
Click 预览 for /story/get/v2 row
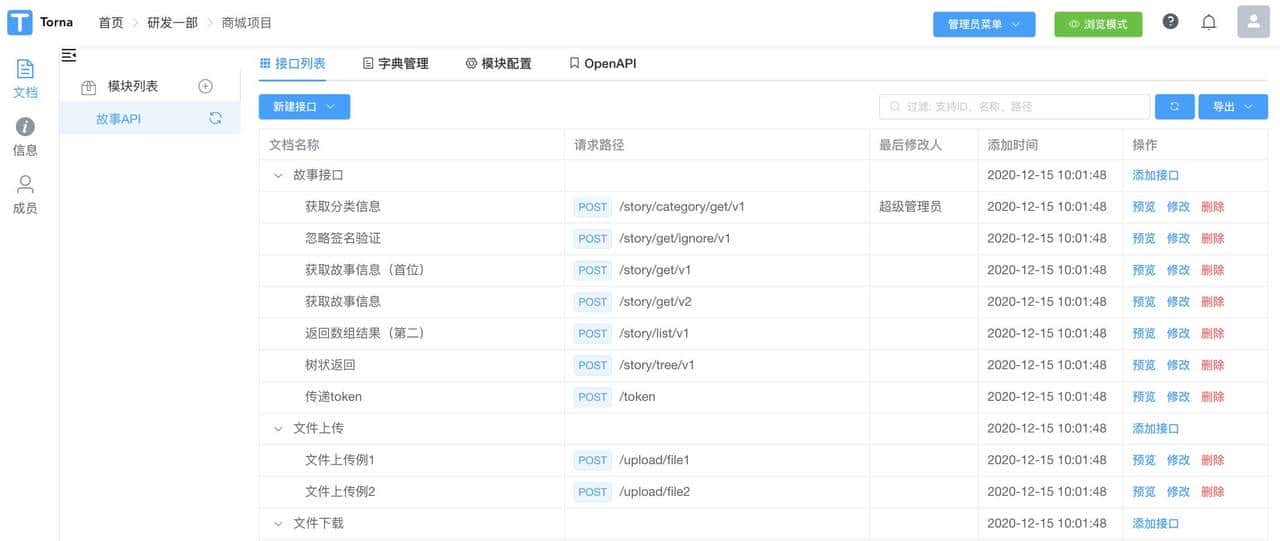pyautogui.click(x=1144, y=302)
